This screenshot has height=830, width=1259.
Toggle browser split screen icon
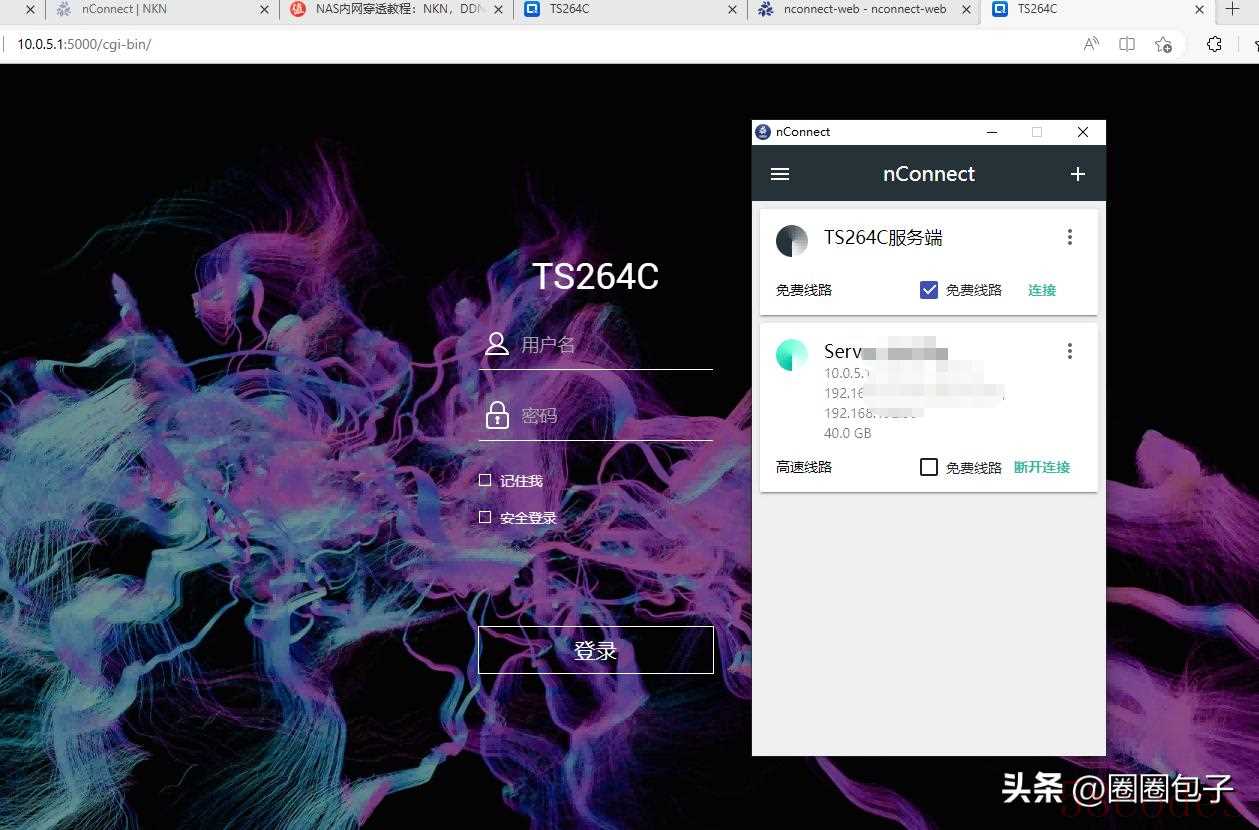(x=1127, y=44)
